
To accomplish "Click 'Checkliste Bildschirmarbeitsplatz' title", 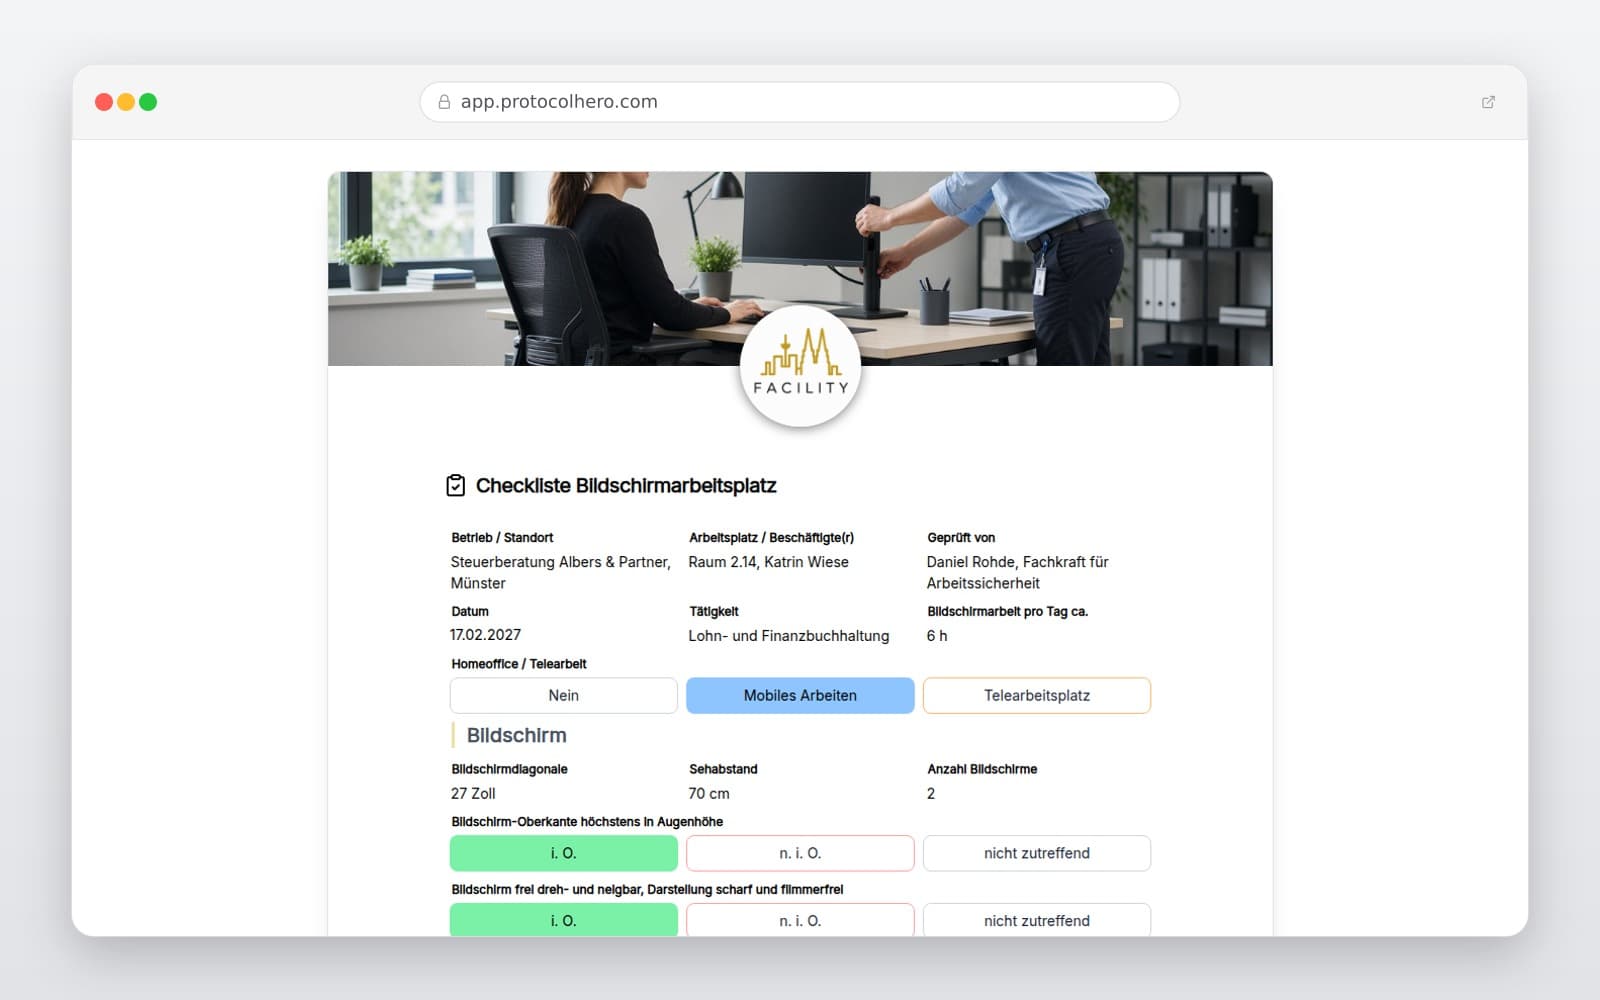I will point(626,486).
